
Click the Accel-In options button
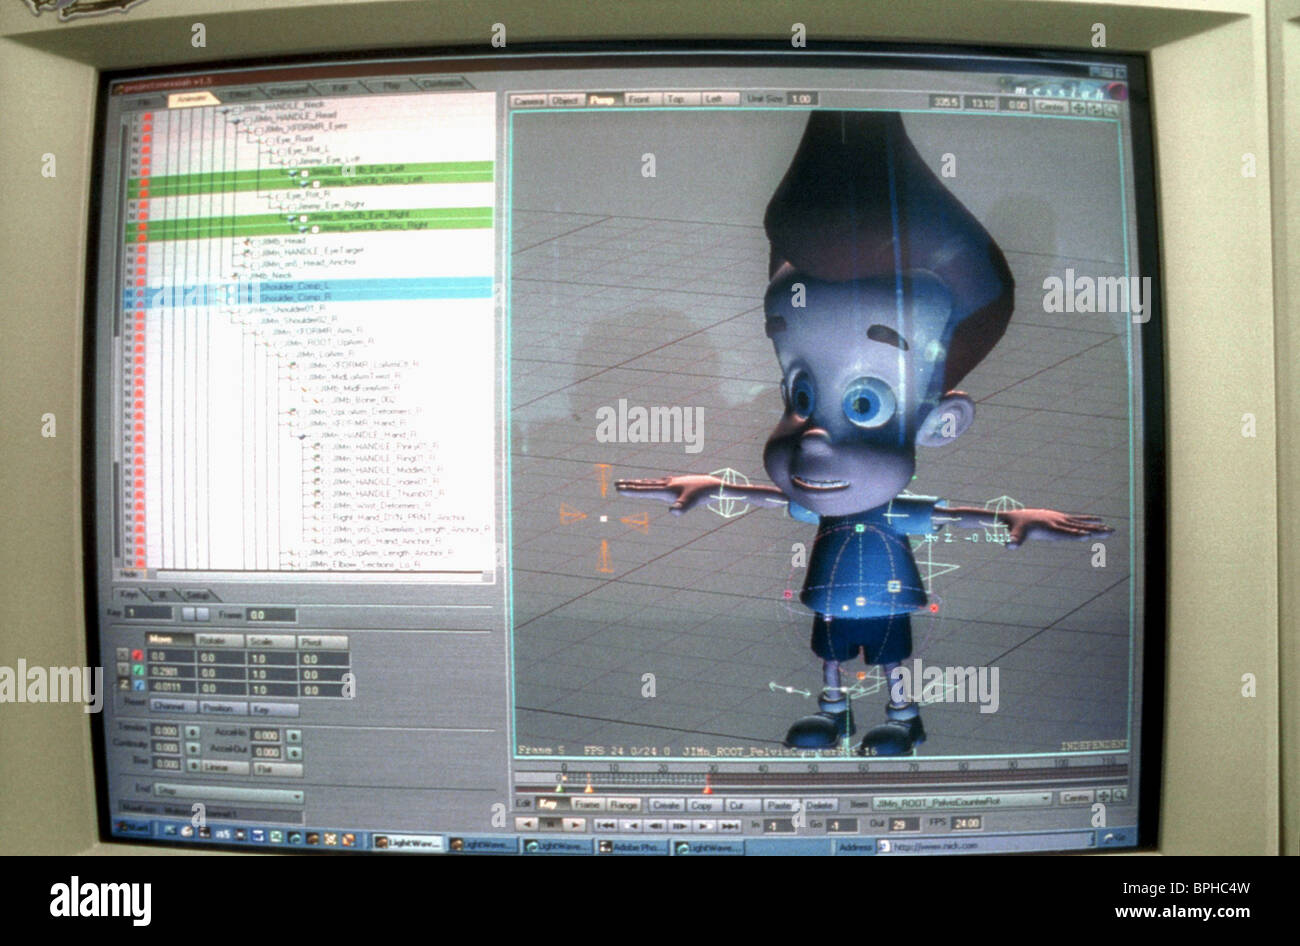293,735
